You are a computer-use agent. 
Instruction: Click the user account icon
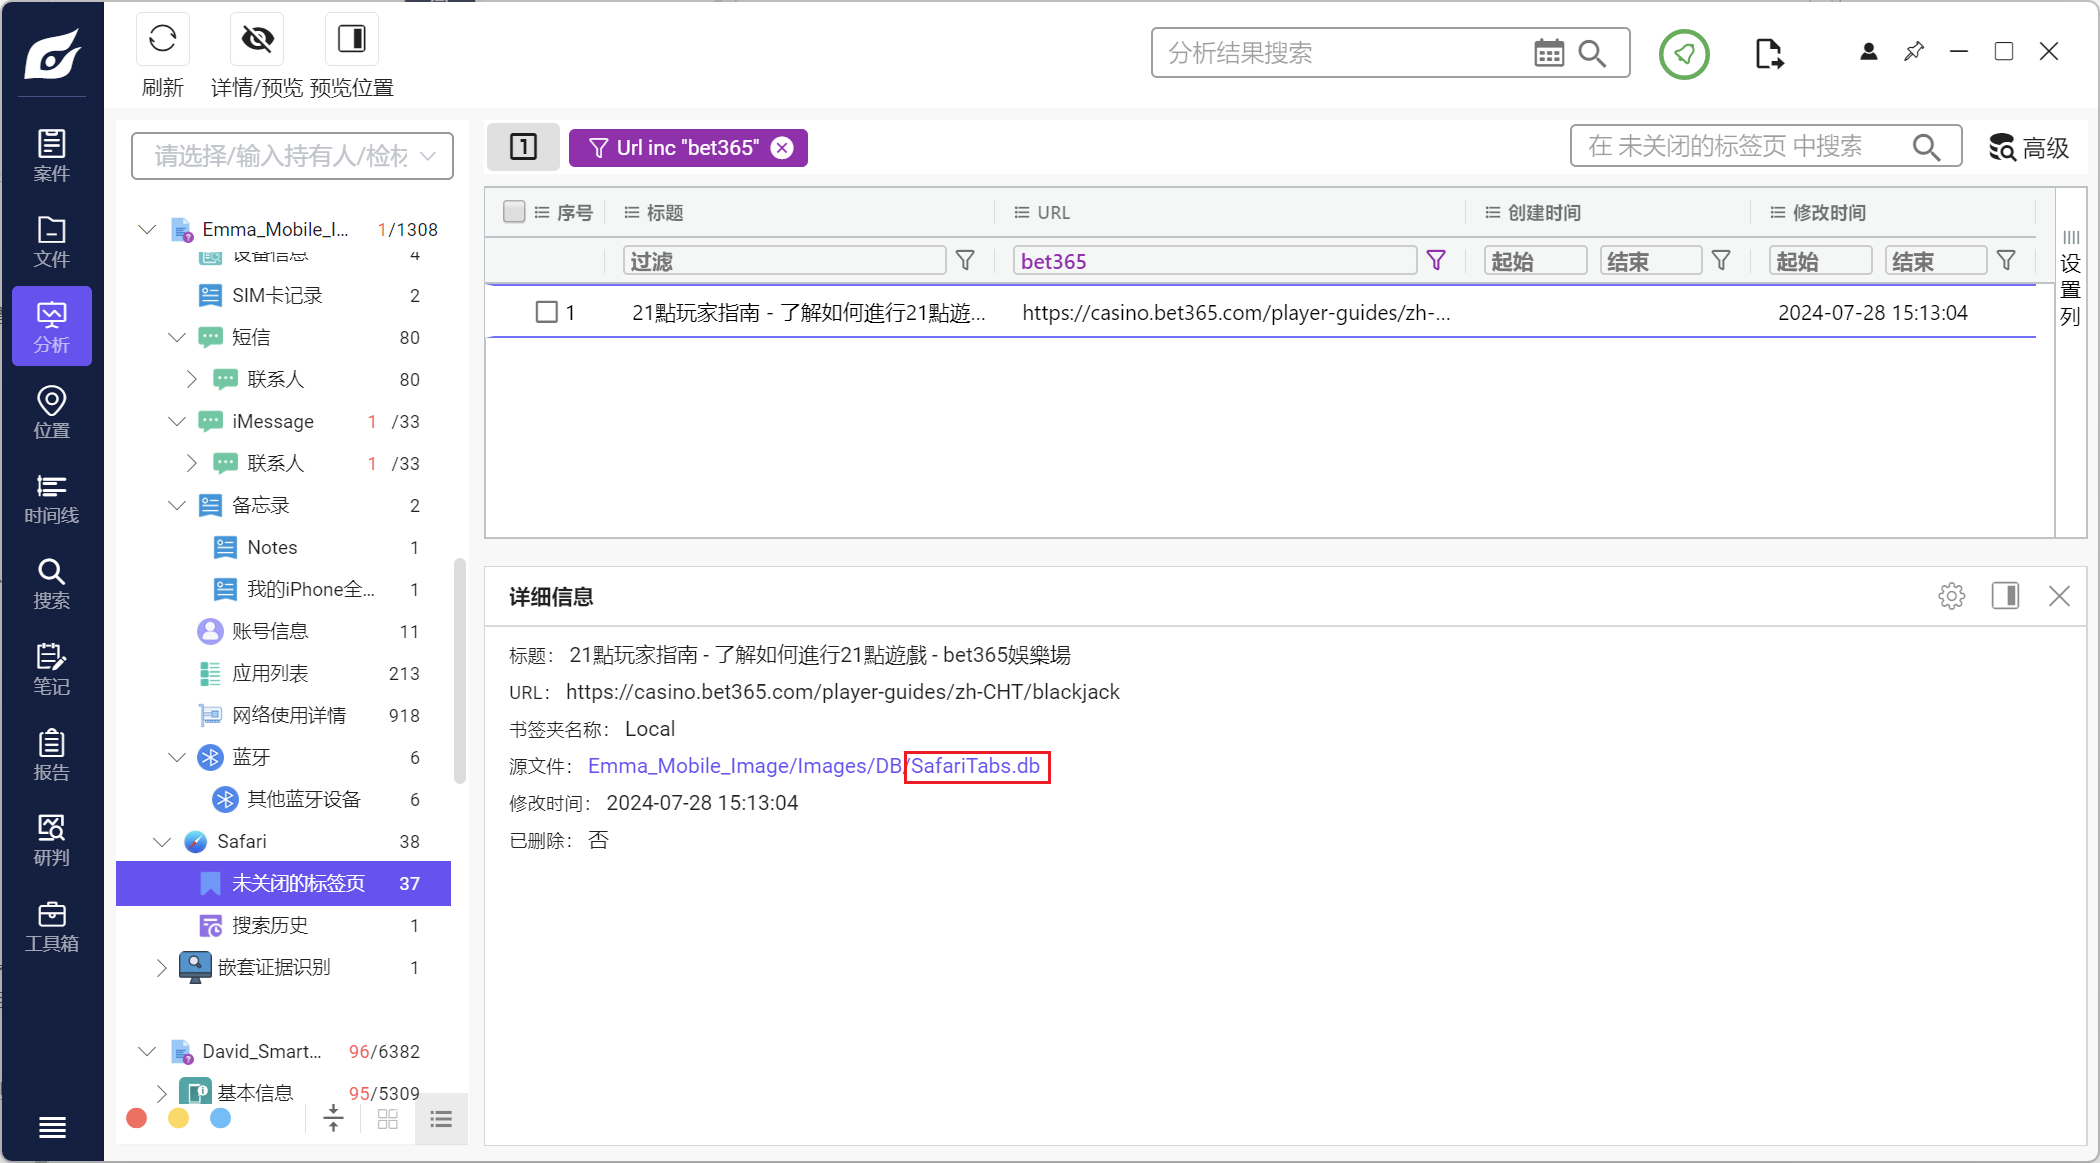(1868, 52)
